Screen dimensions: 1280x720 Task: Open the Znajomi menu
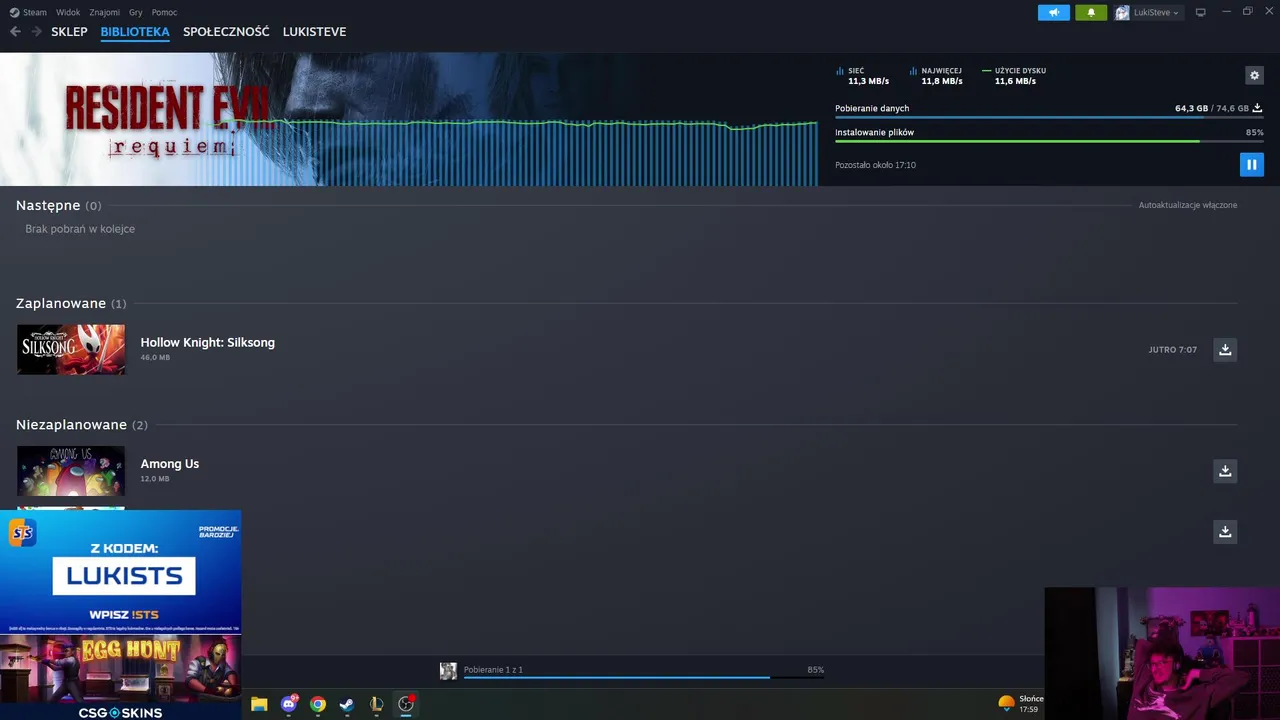pyautogui.click(x=104, y=12)
